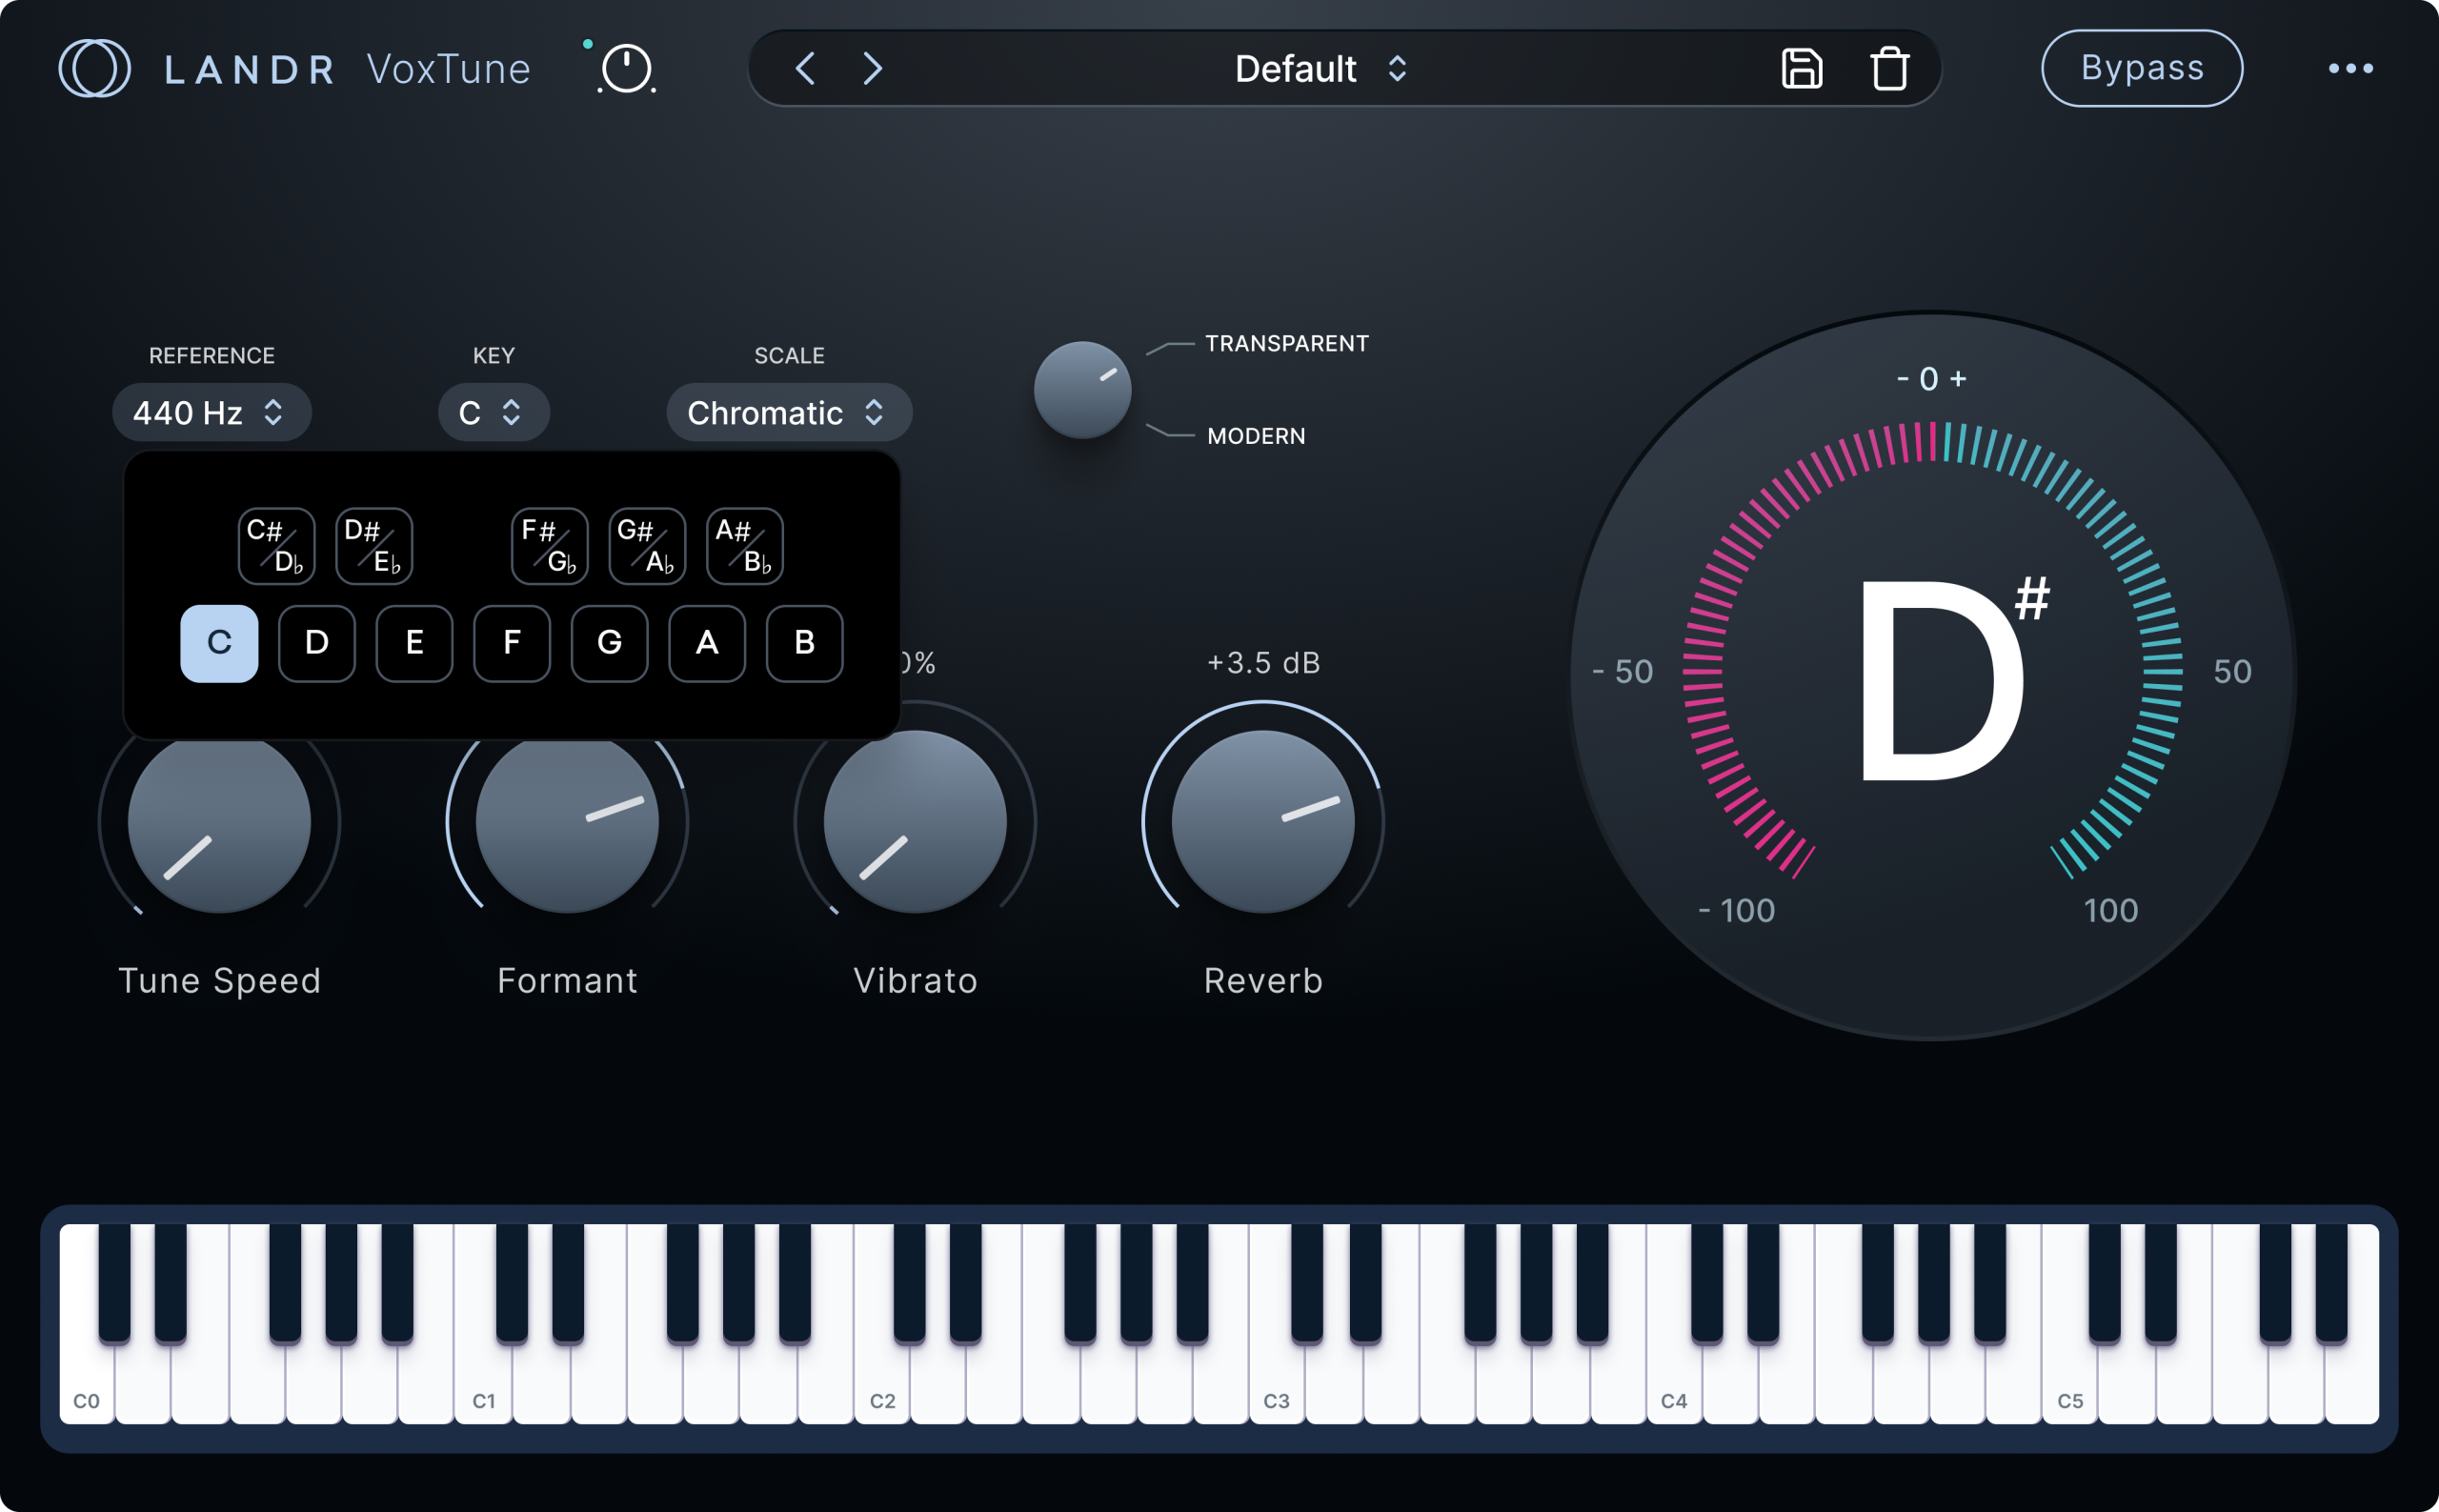
Task: Choose G as the key
Action: 609,643
